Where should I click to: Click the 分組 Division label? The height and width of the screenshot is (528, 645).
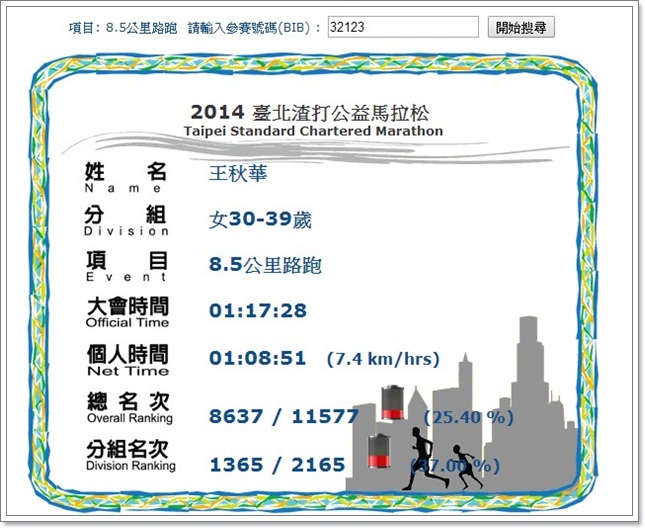coord(126,221)
